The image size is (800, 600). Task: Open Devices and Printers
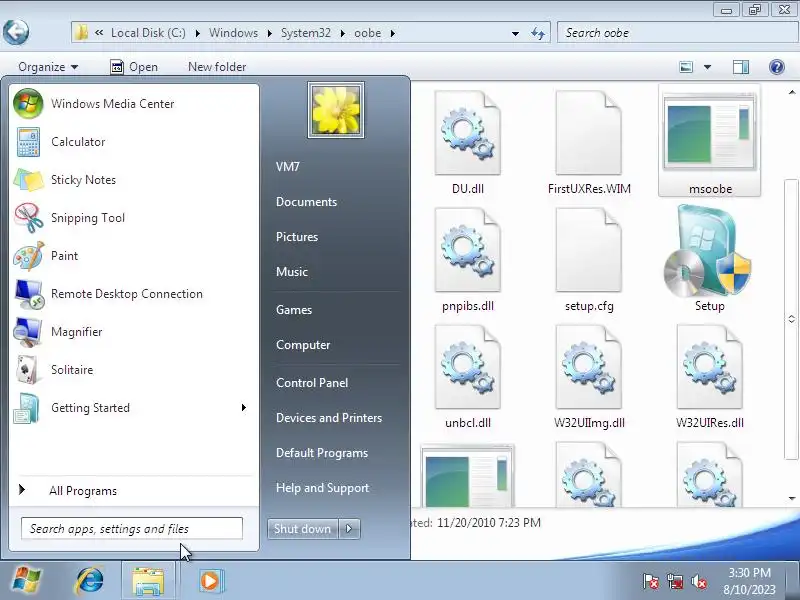[x=329, y=418]
